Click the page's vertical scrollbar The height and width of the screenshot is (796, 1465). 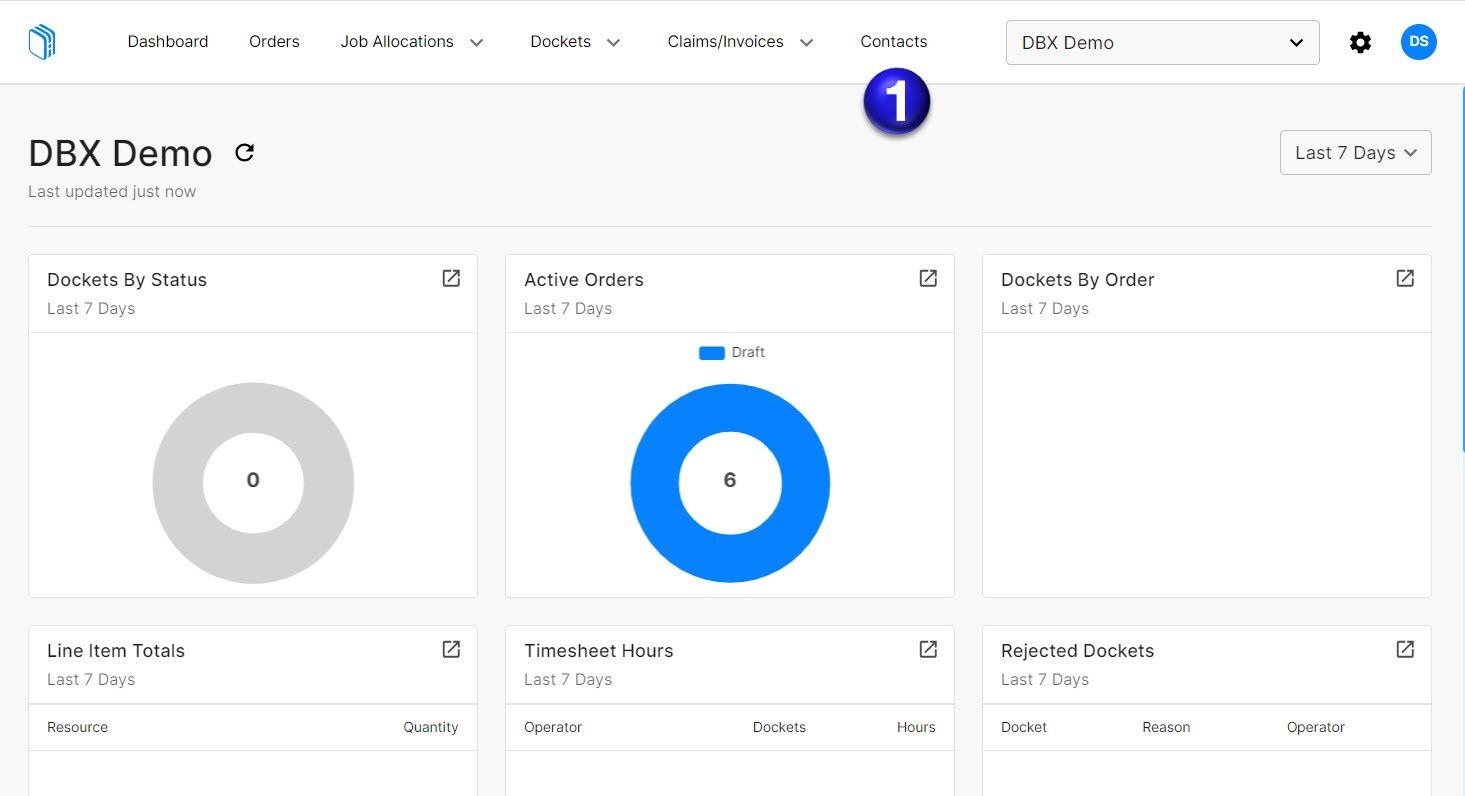click(x=1461, y=270)
